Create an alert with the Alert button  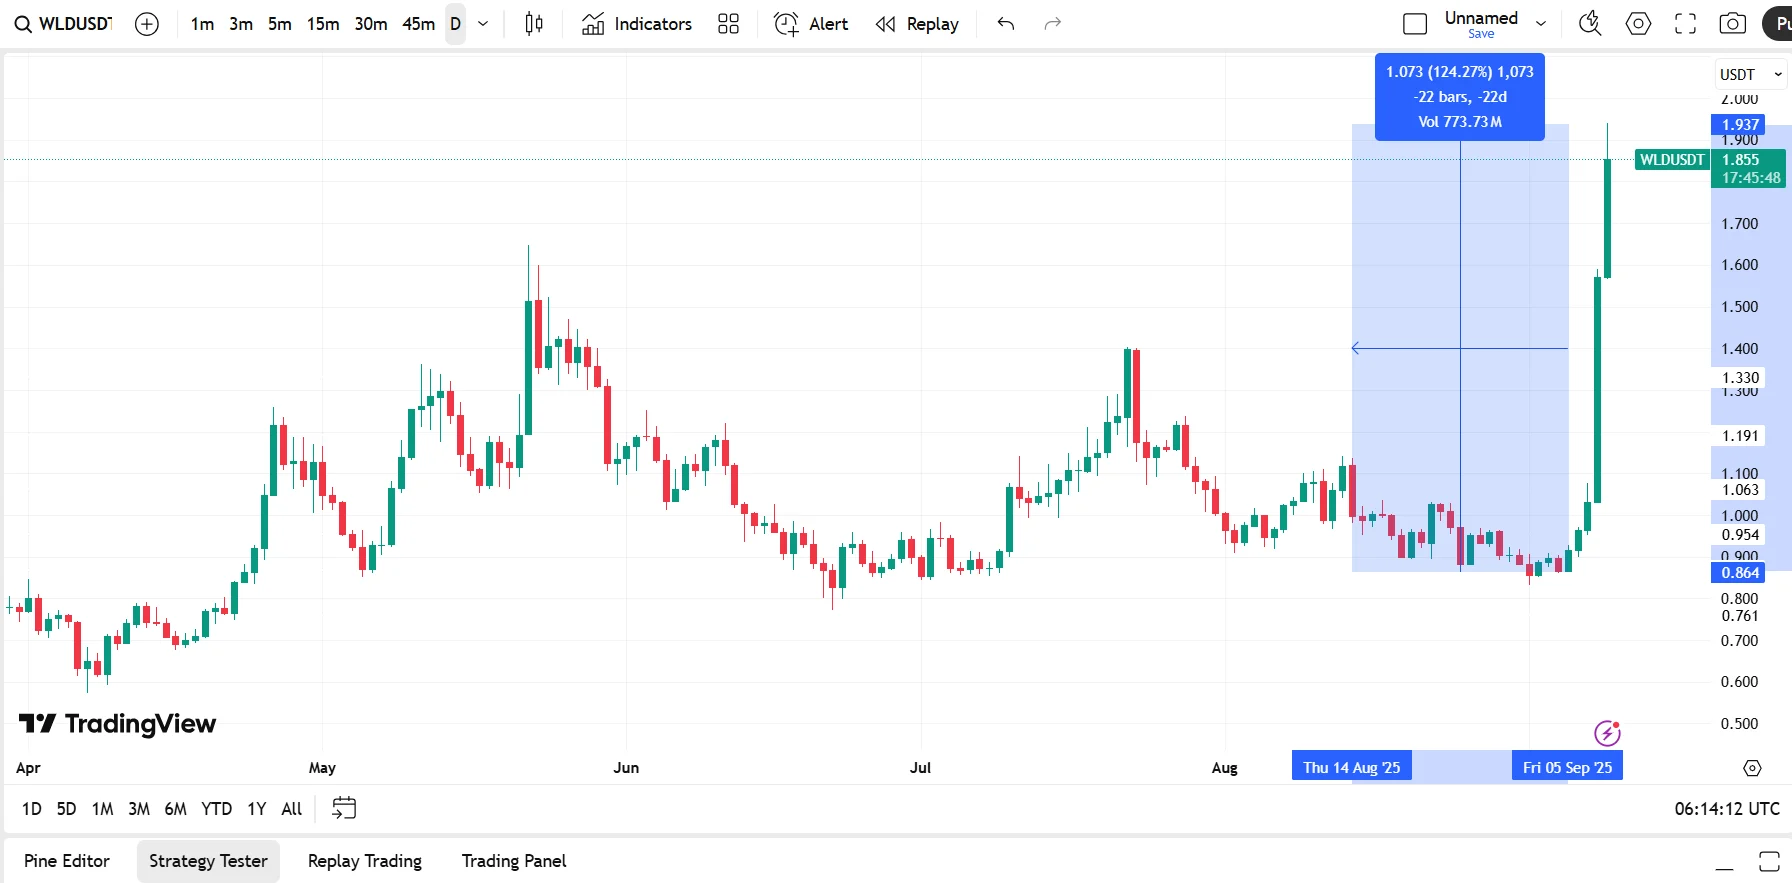pos(811,23)
